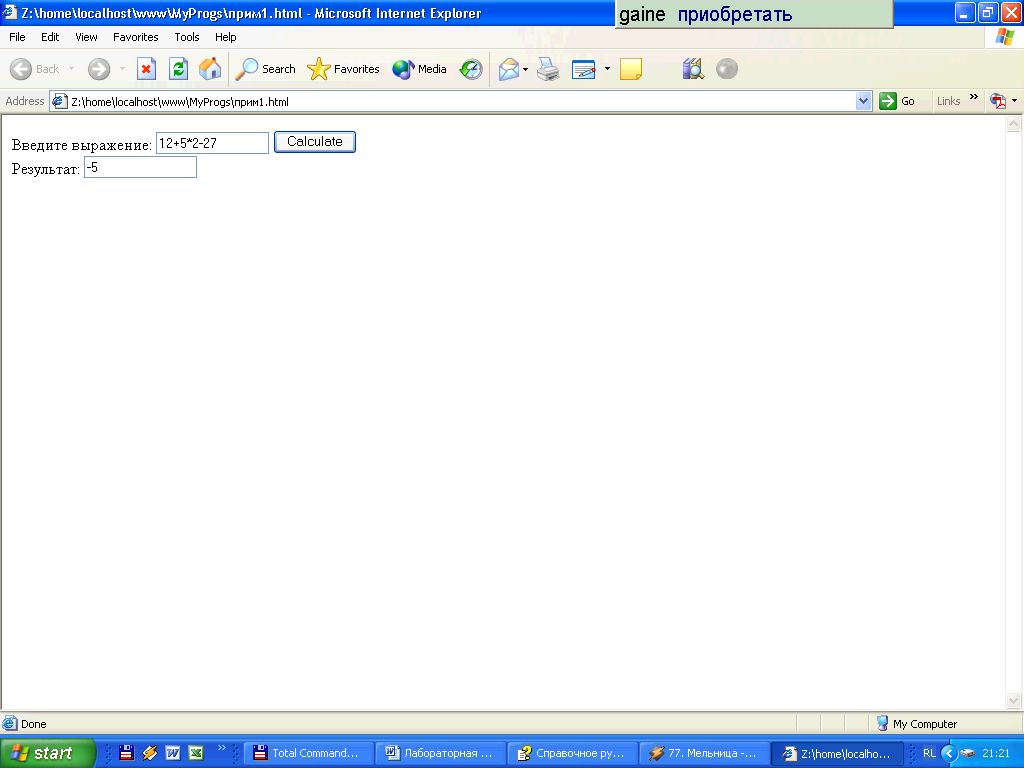Open the History clock icon
The image size is (1024, 768).
[x=471, y=69]
